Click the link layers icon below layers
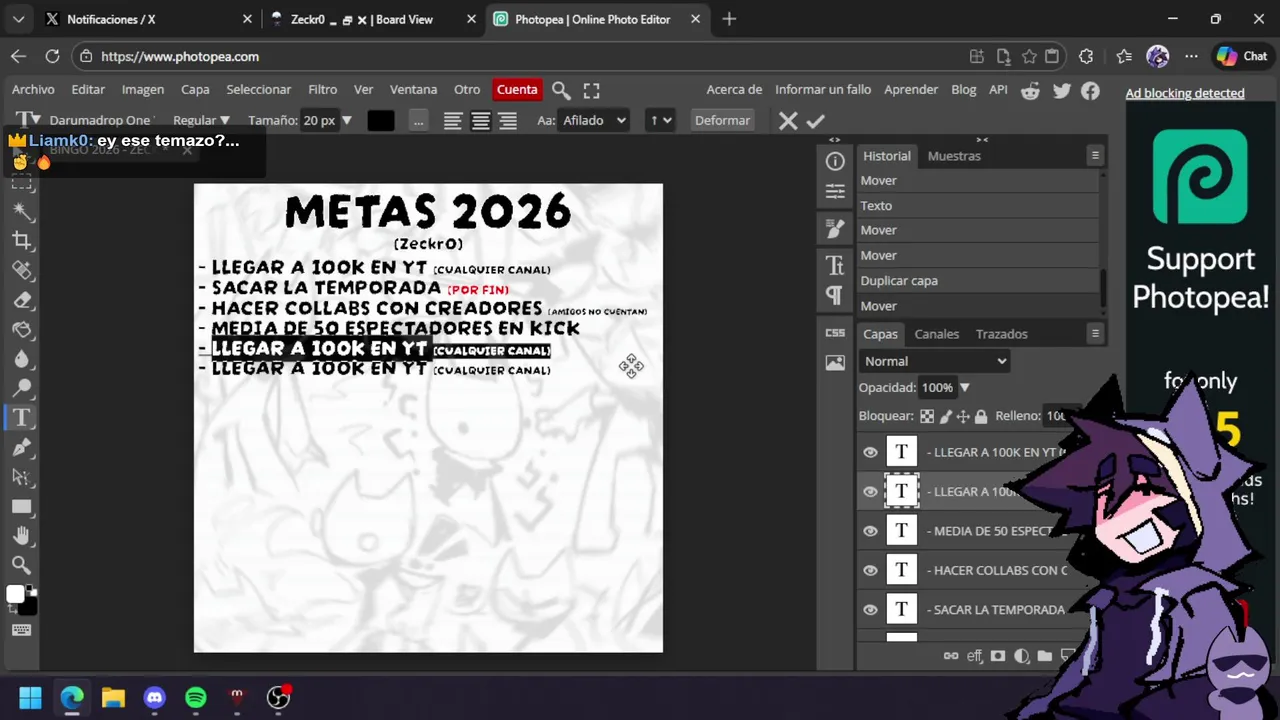The image size is (1280, 720). [951, 656]
